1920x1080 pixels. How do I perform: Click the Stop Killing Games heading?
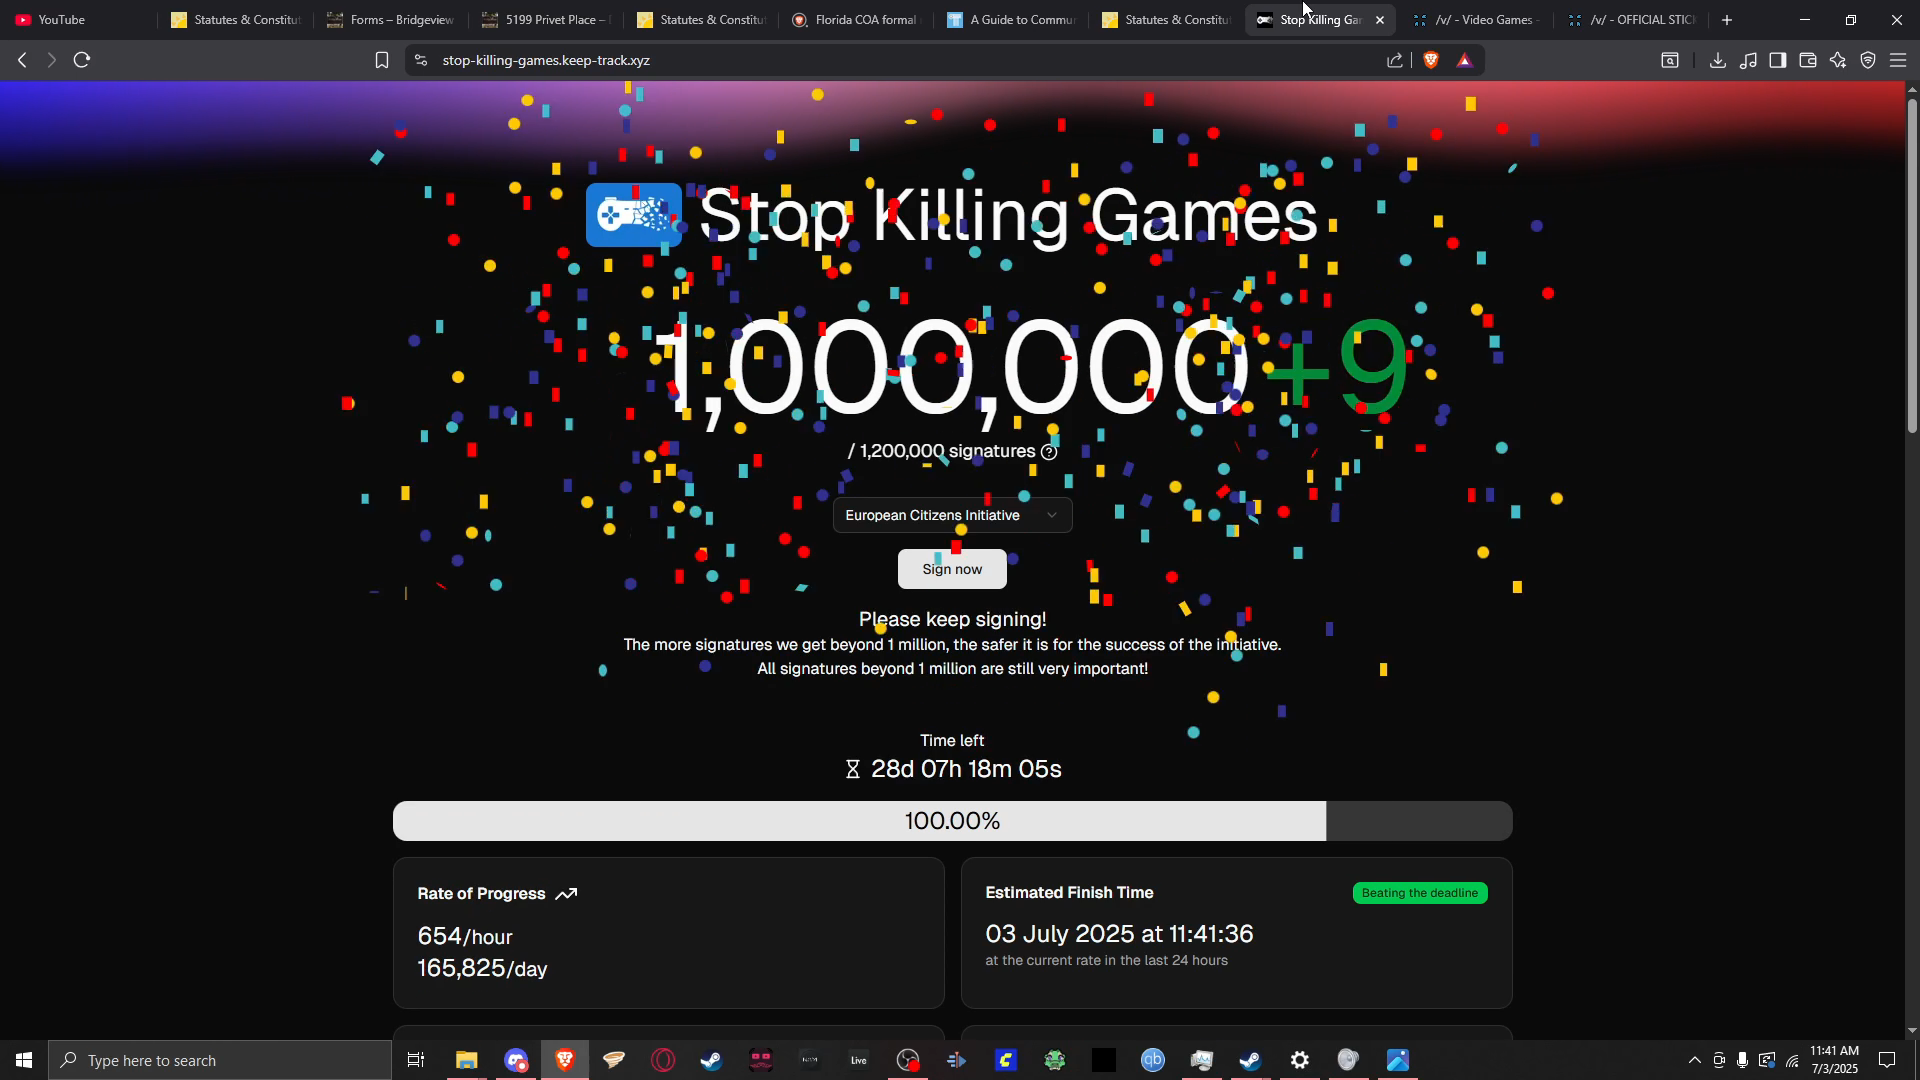coord(1008,215)
